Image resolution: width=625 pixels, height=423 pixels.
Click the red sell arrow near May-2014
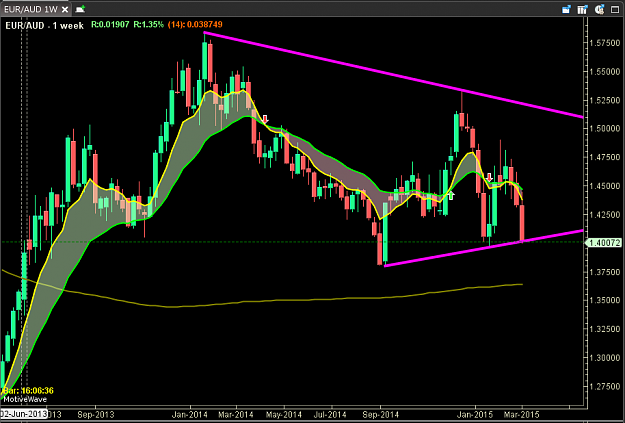click(x=265, y=119)
